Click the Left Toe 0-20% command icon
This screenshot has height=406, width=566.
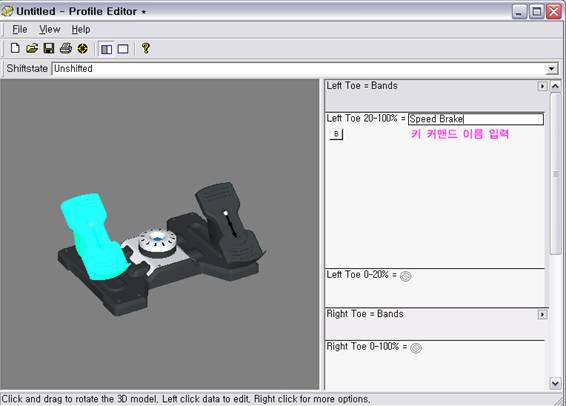coord(405,276)
